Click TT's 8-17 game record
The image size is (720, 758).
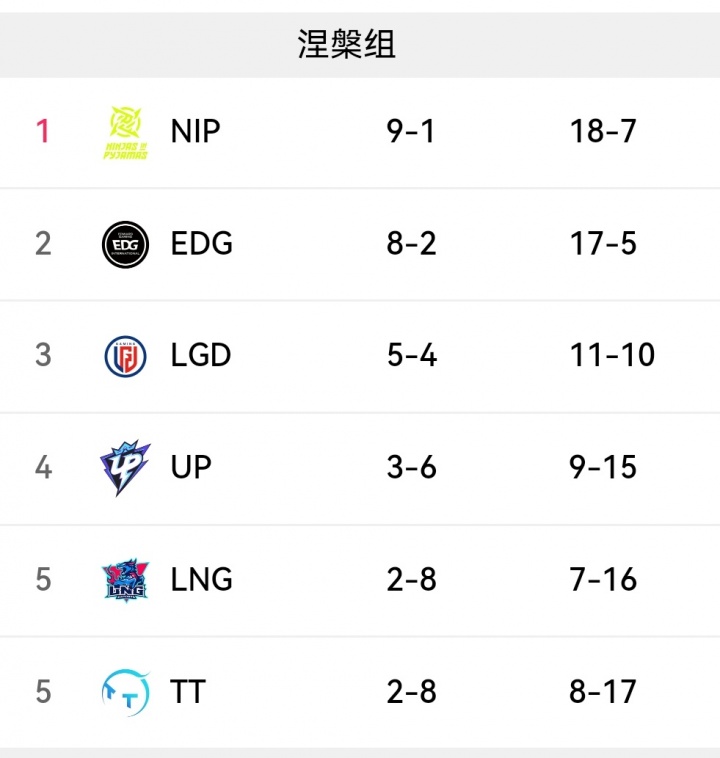click(603, 691)
